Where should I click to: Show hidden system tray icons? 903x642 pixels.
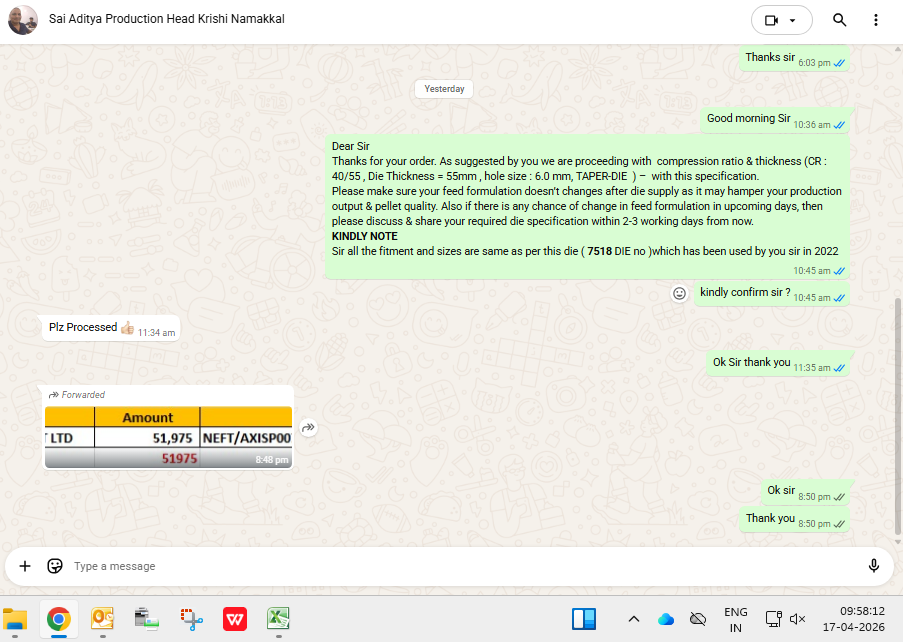click(x=633, y=619)
